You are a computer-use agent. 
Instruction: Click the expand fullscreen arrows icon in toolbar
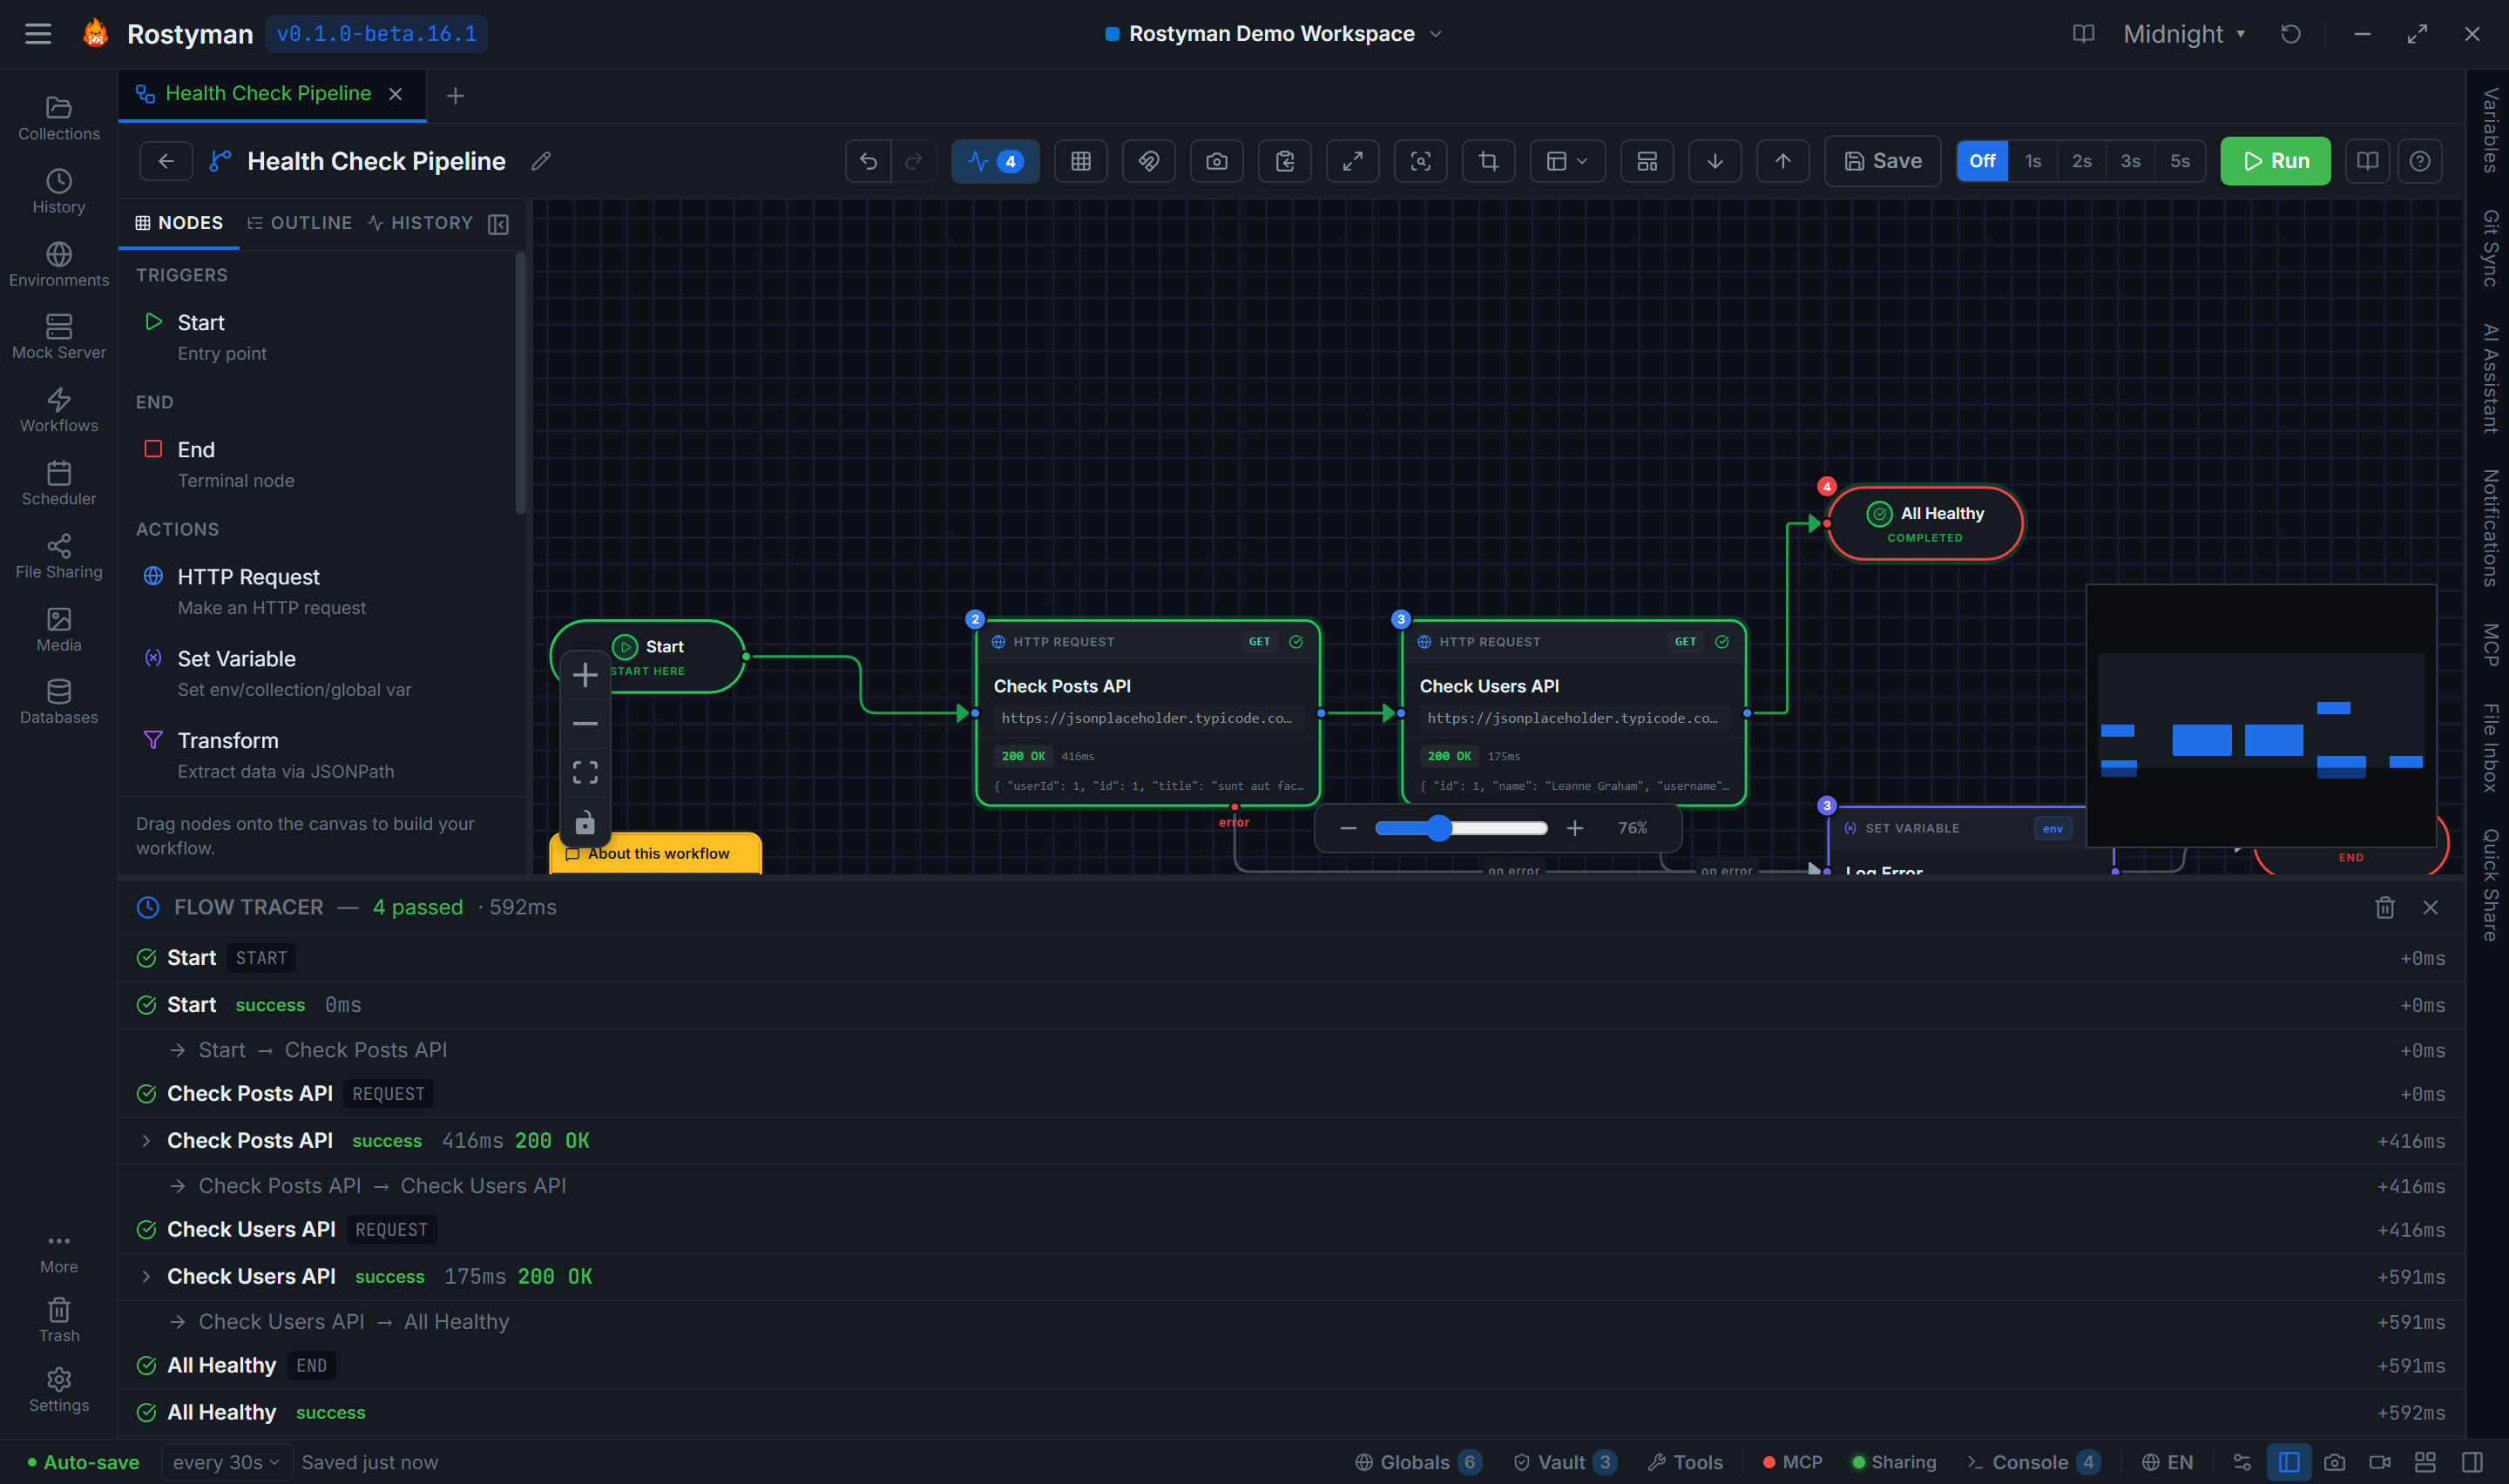1353,161
